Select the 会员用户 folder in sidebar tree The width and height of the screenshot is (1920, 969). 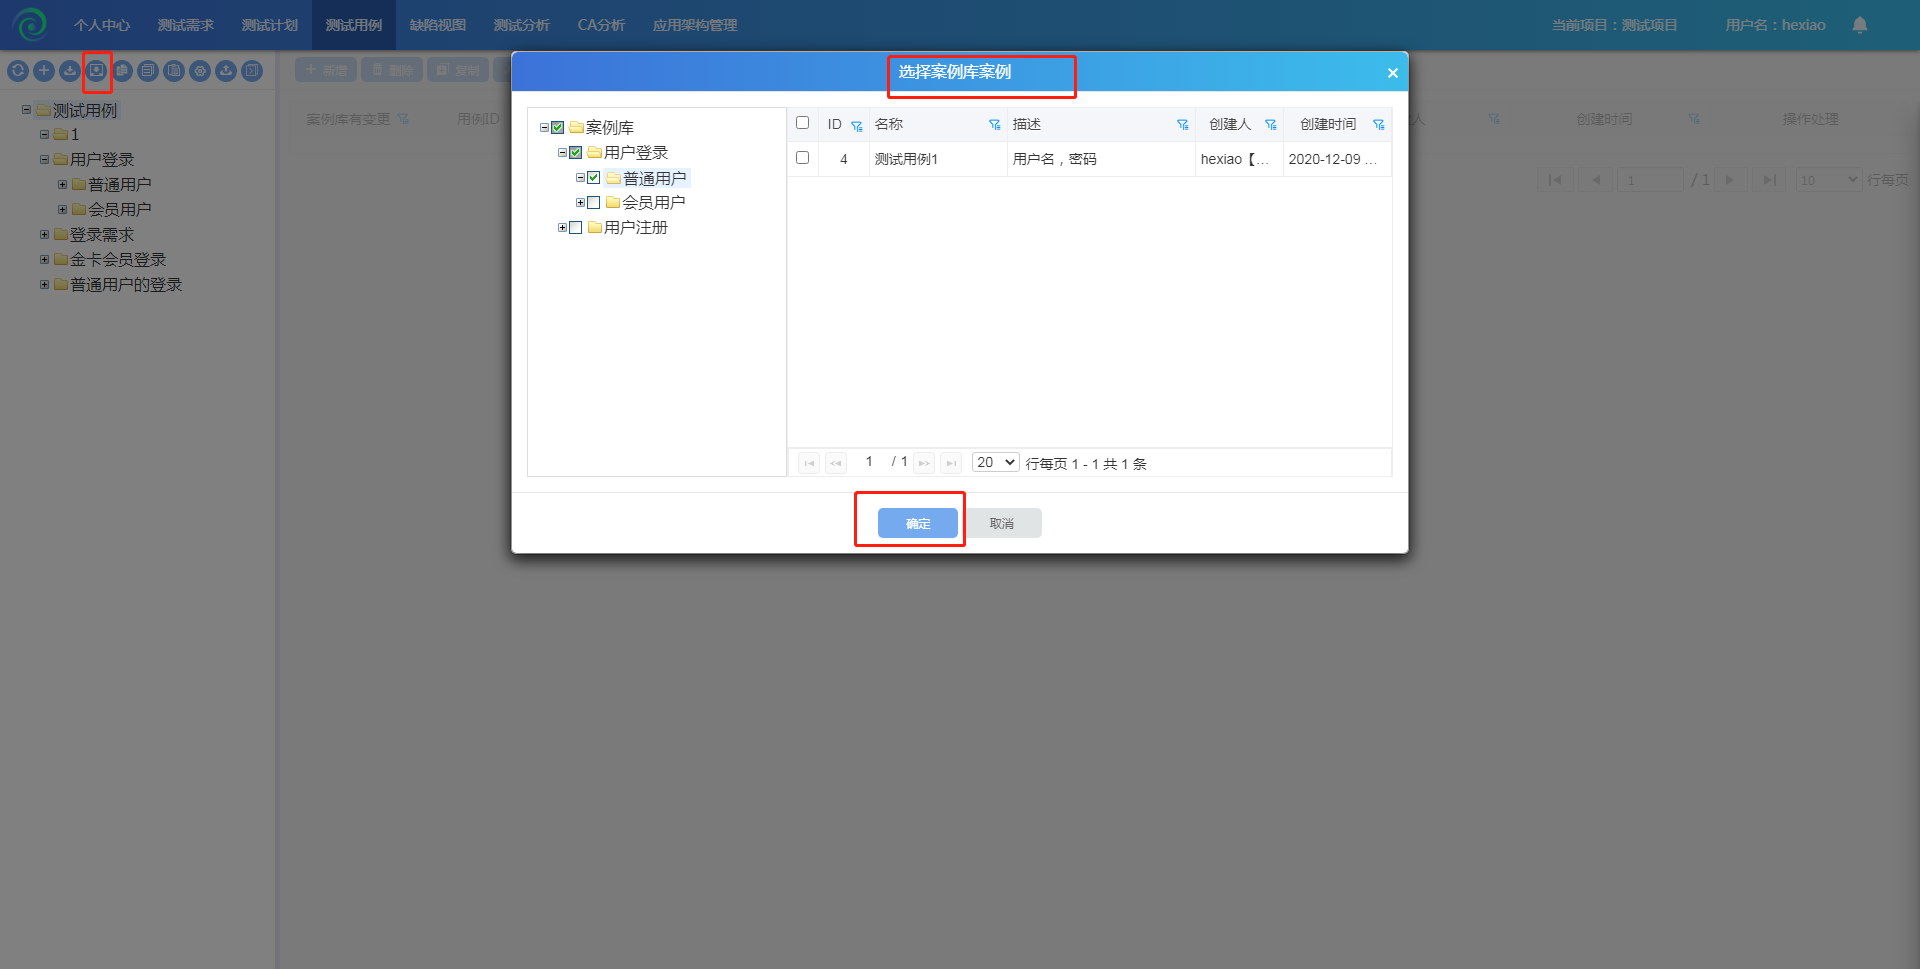(120, 210)
